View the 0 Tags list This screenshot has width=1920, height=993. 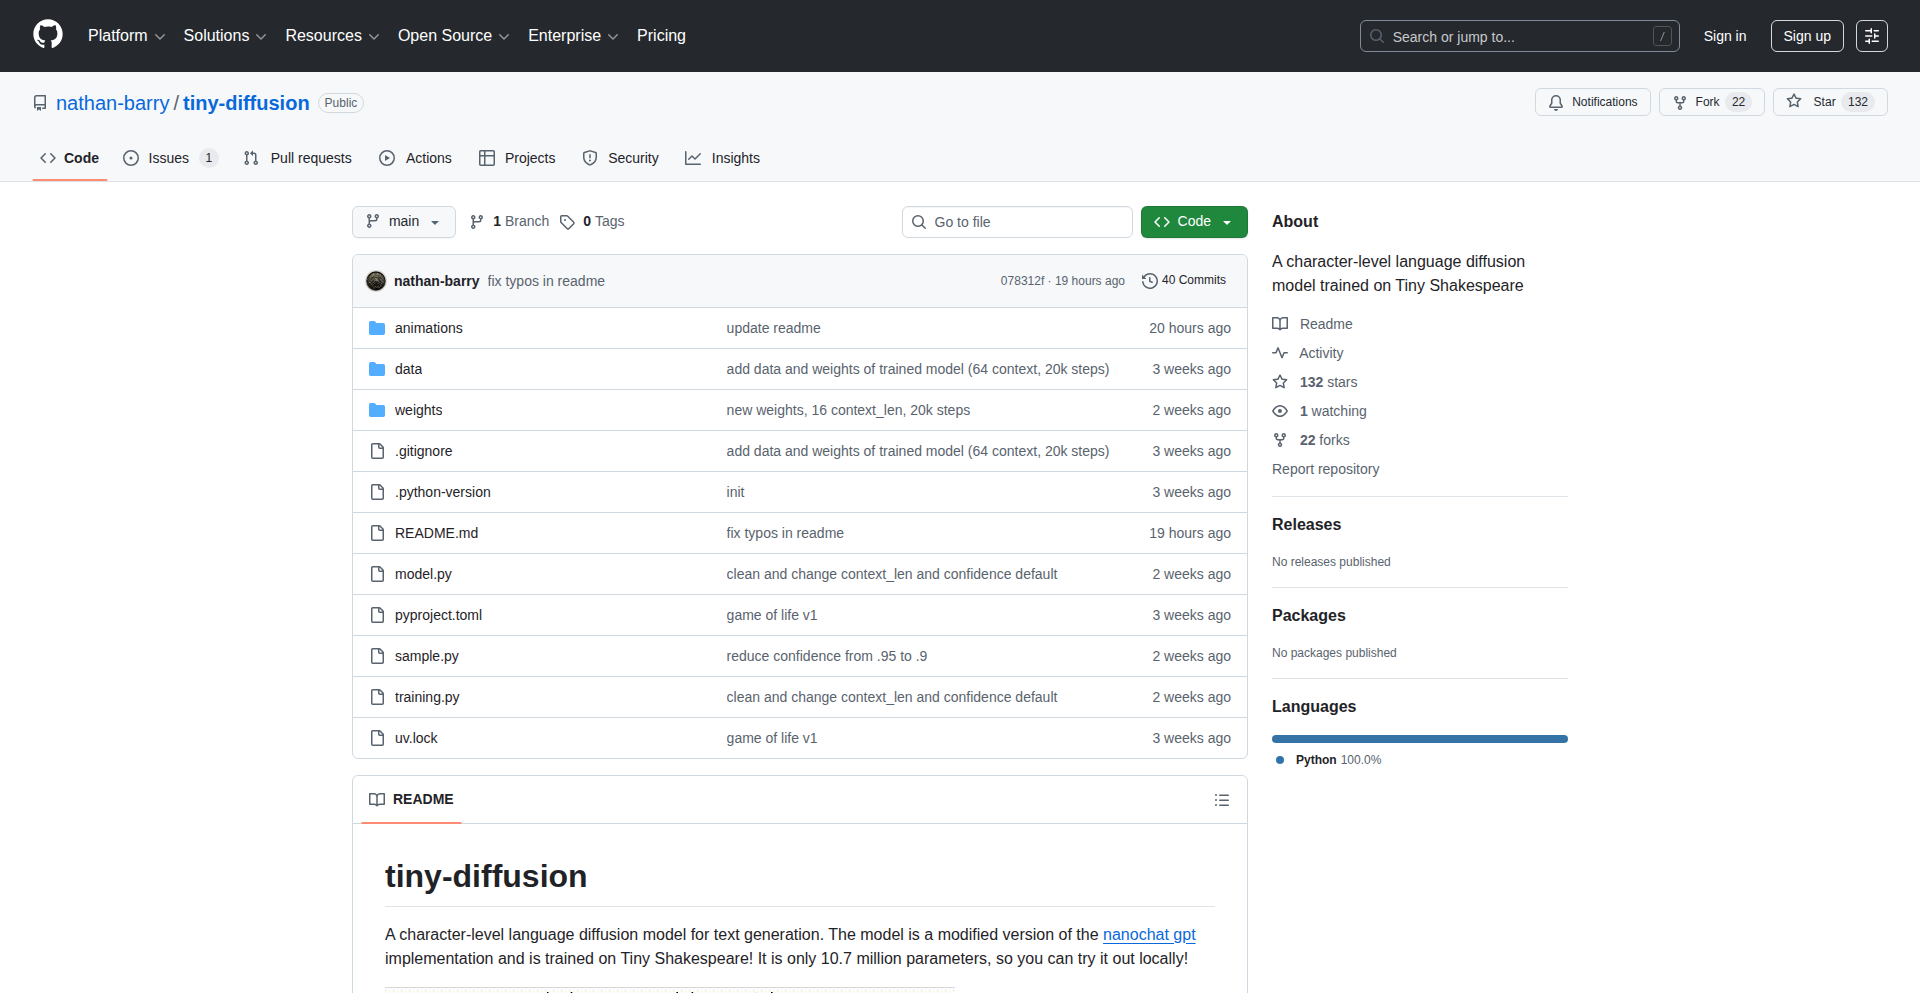pos(592,222)
